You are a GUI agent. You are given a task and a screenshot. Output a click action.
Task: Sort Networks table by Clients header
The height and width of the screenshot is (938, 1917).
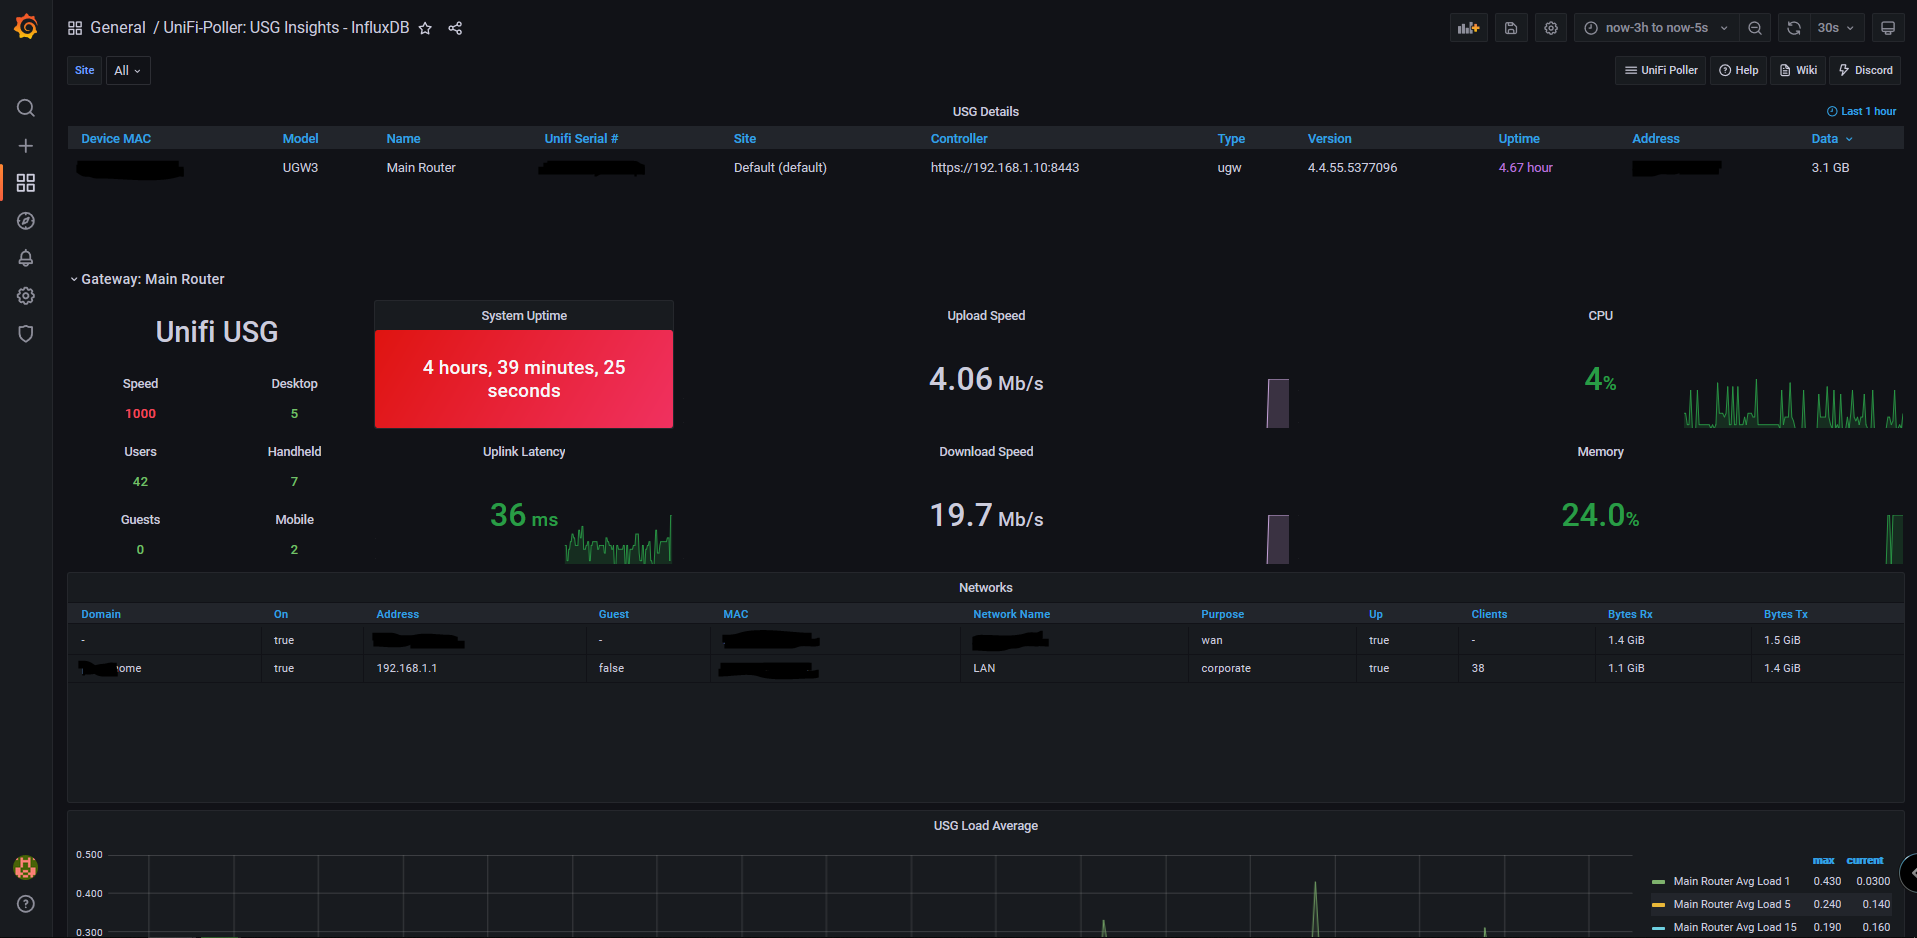point(1489,614)
